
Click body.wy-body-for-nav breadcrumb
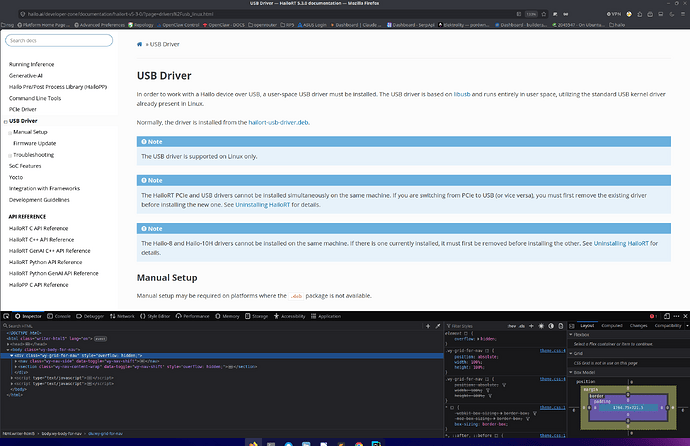pos(62,434)
